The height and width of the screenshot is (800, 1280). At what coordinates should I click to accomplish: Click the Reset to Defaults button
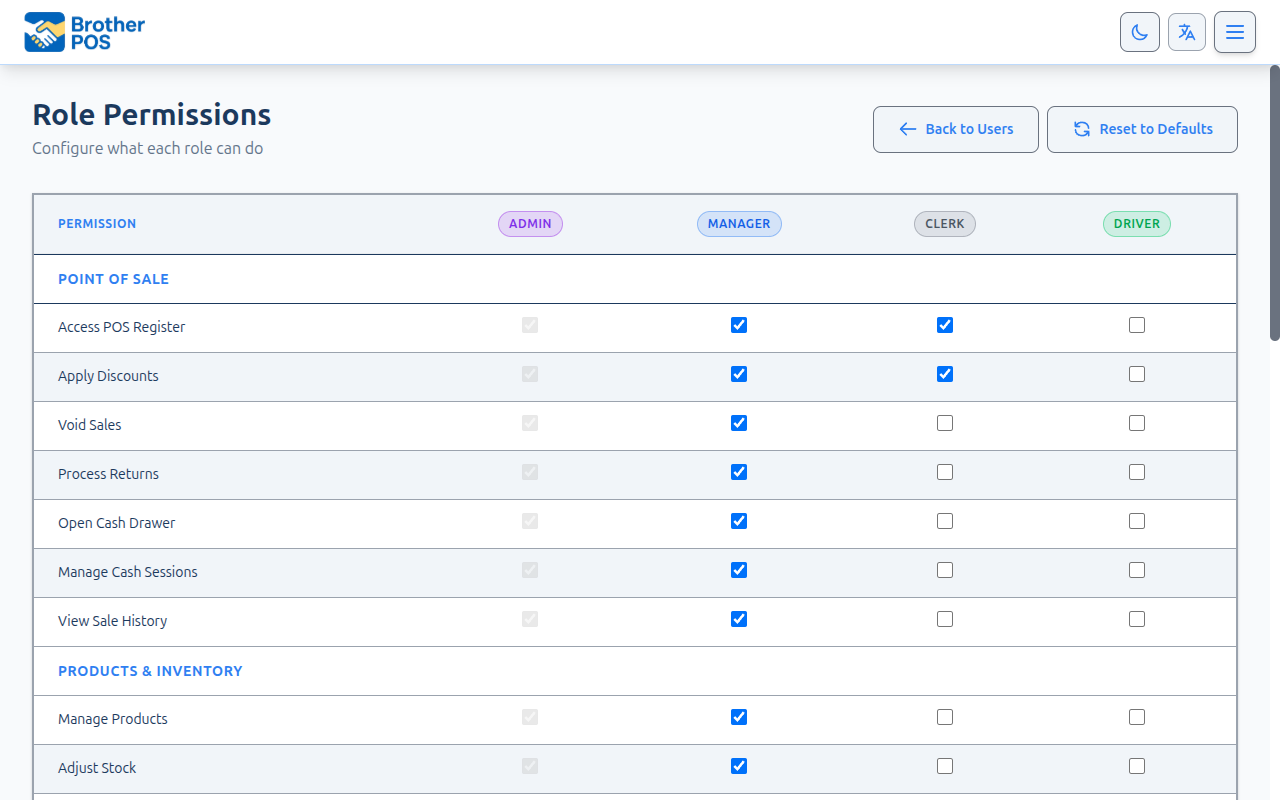coord(1142,129)
